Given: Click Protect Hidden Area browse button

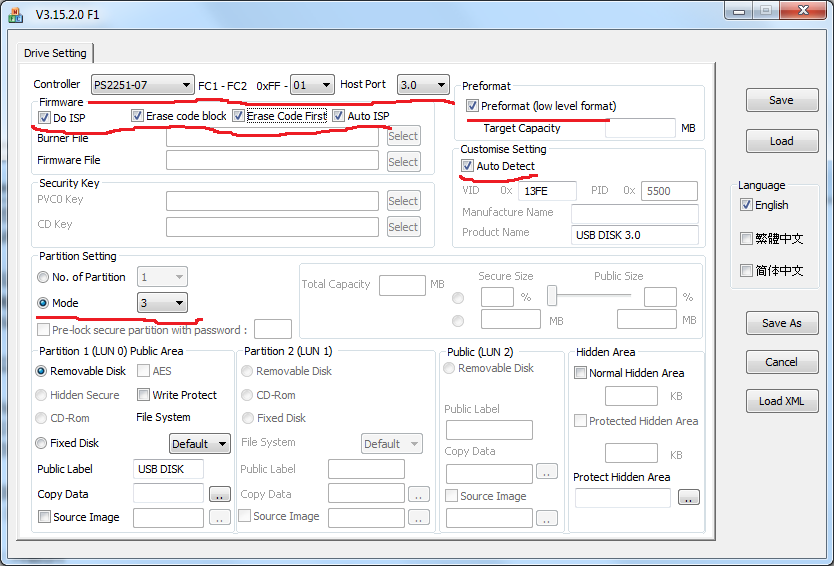Looking at the screenshot, I should [x=689, y=497].
